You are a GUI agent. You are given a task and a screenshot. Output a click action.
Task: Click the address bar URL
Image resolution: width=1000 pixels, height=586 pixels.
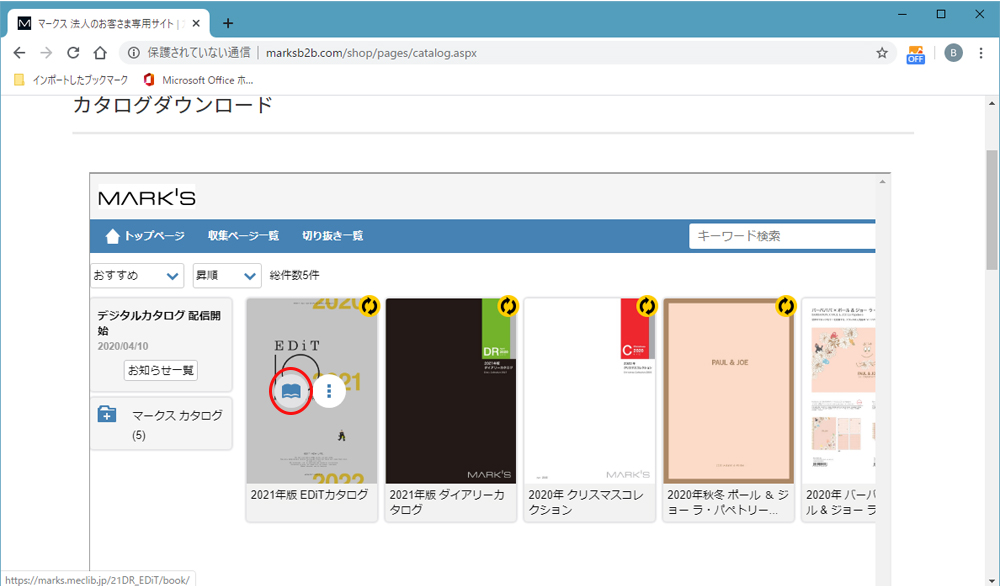[x=371, y=53]
